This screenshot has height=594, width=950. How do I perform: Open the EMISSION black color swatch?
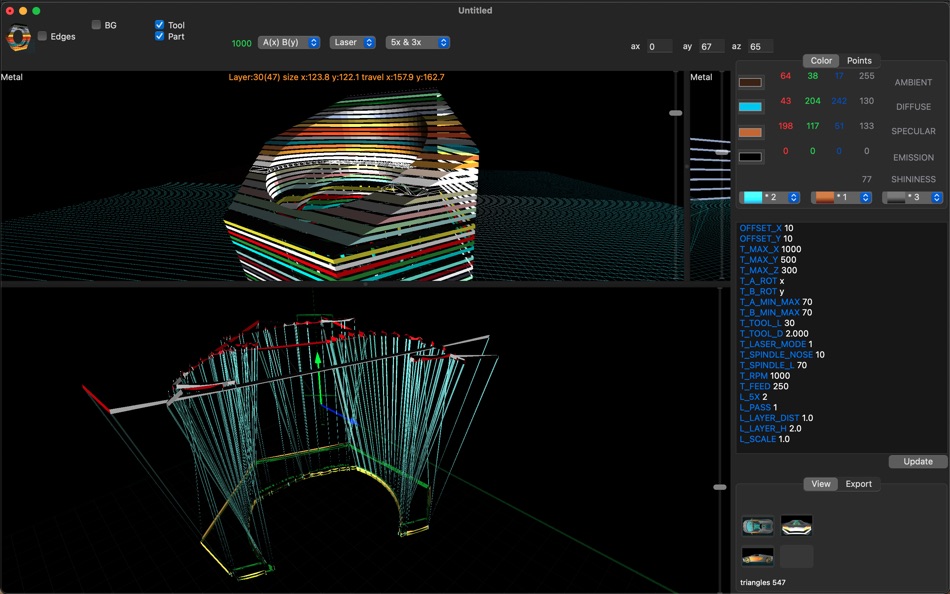[751, 157]
